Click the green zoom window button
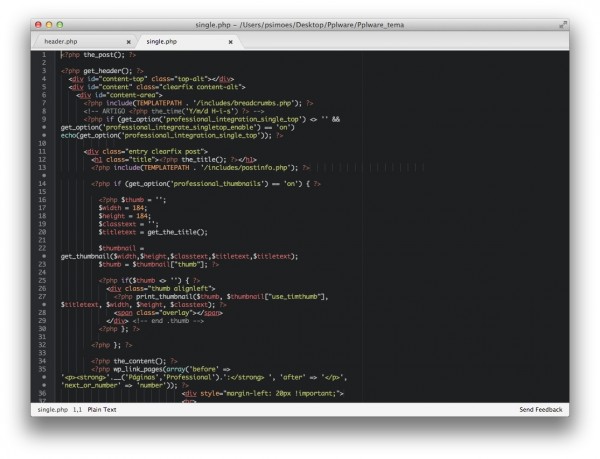The width and height of the screenshot is (600, 459). (60, 25)
